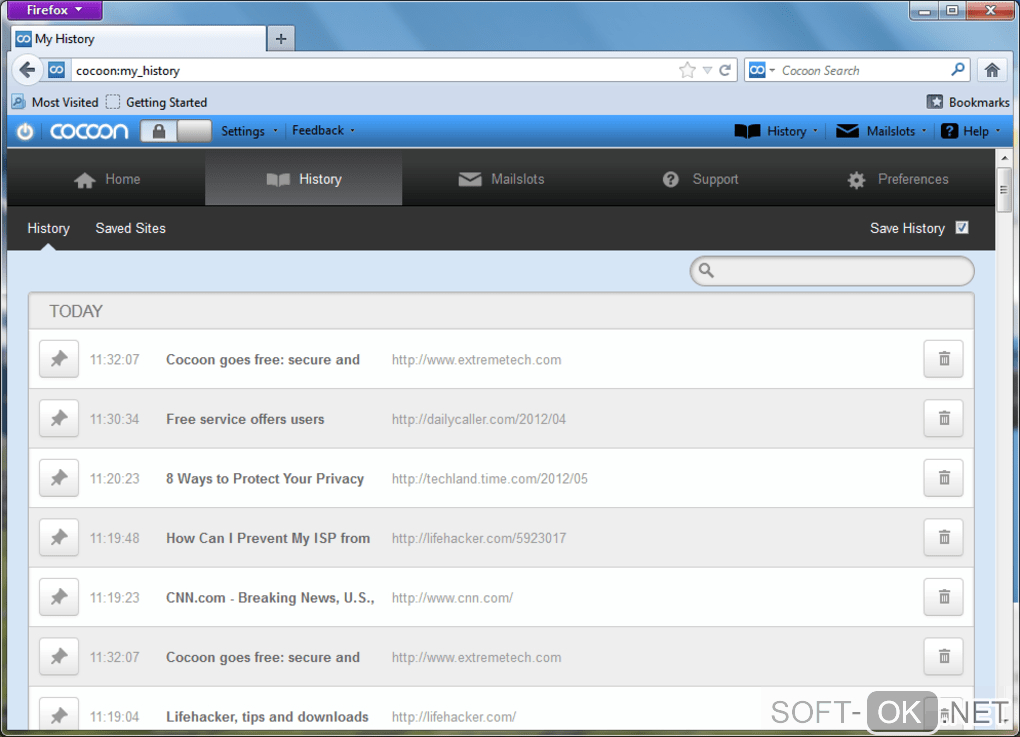
Task: Click the cocoon:my_history address bar
Action: click(x=374, y=70)
